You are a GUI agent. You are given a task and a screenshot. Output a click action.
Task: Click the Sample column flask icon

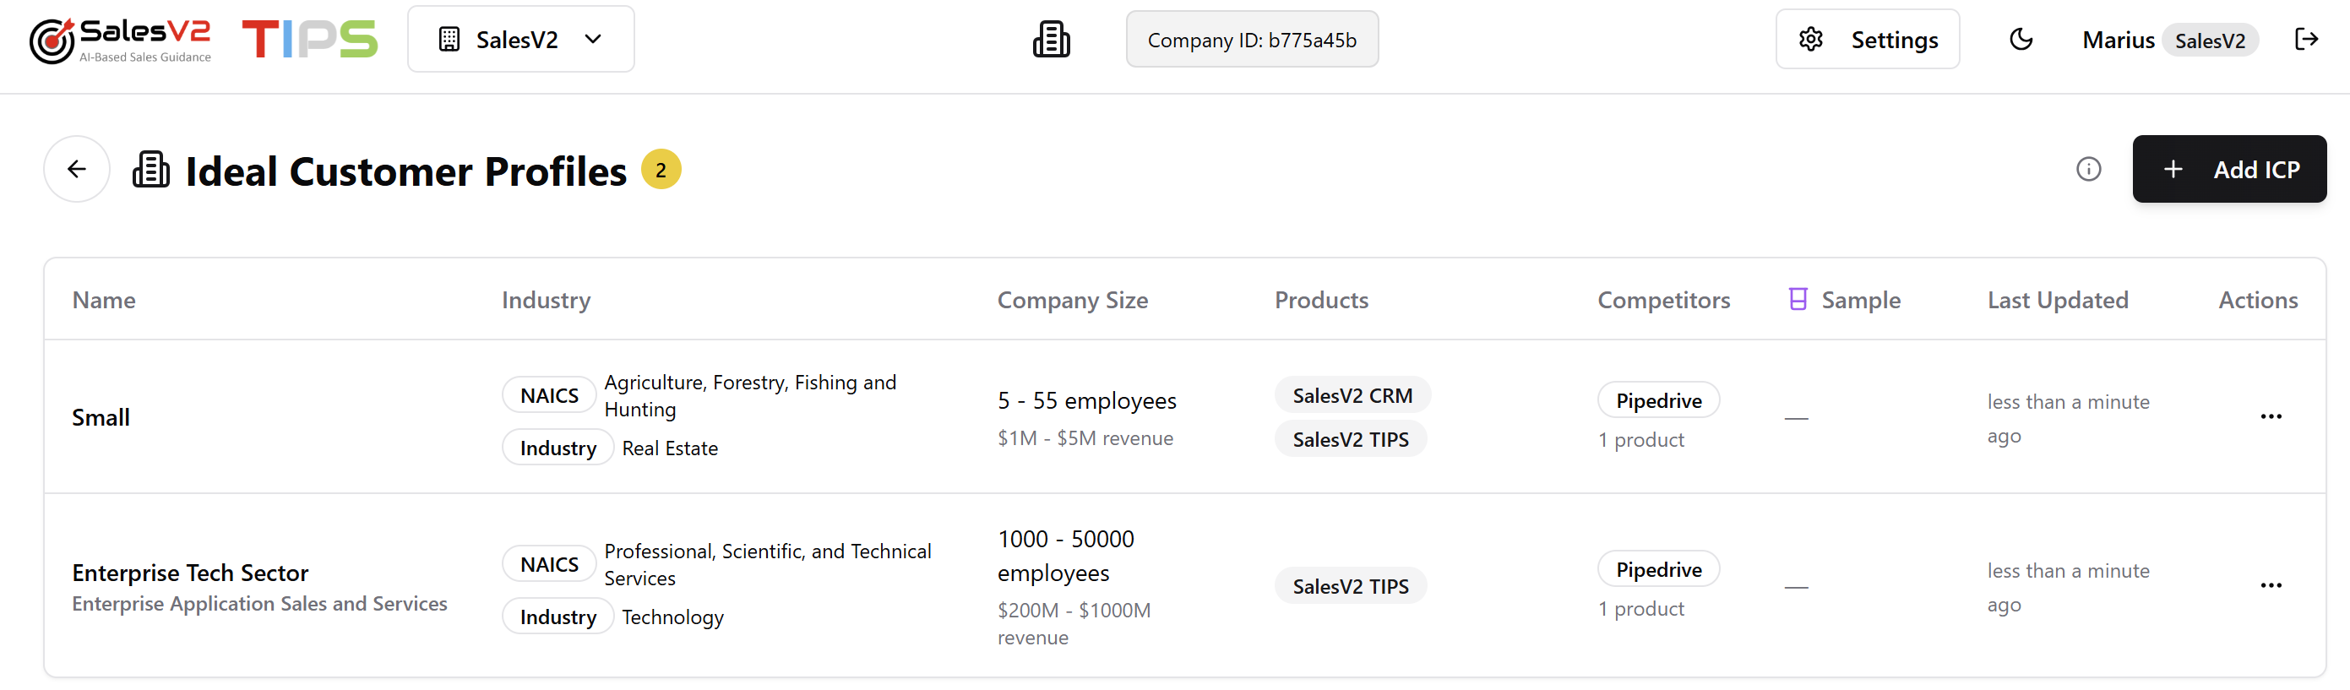(x=1797, y=299)
